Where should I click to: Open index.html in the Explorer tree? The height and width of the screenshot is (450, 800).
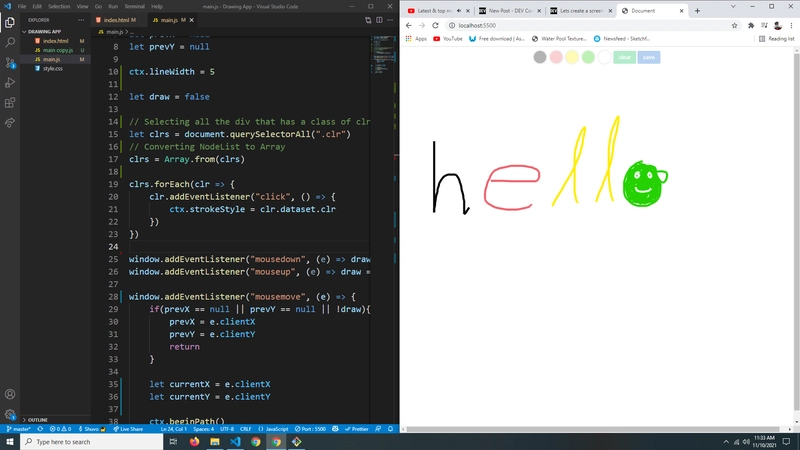[x=56, y=41]
